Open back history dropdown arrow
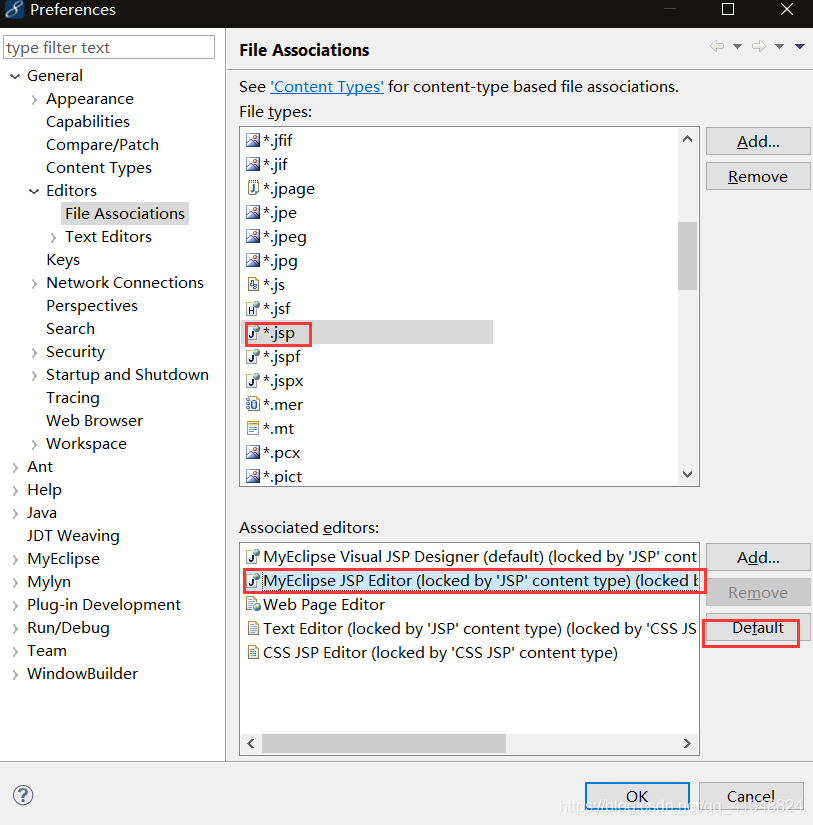 tap(738, 46)
